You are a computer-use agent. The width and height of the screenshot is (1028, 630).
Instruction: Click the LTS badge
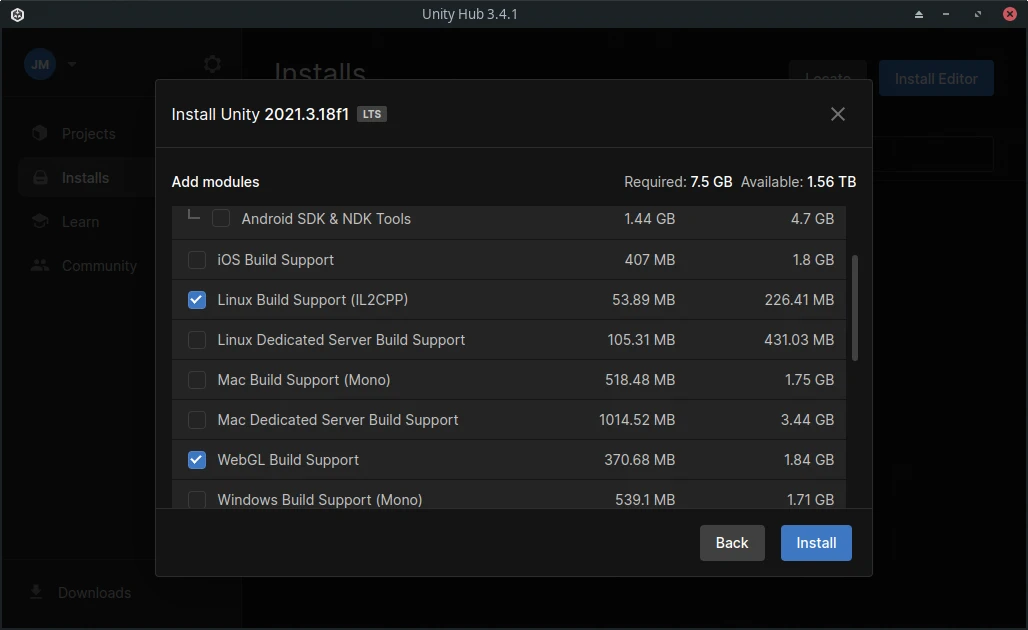click(x=372, y=114)
